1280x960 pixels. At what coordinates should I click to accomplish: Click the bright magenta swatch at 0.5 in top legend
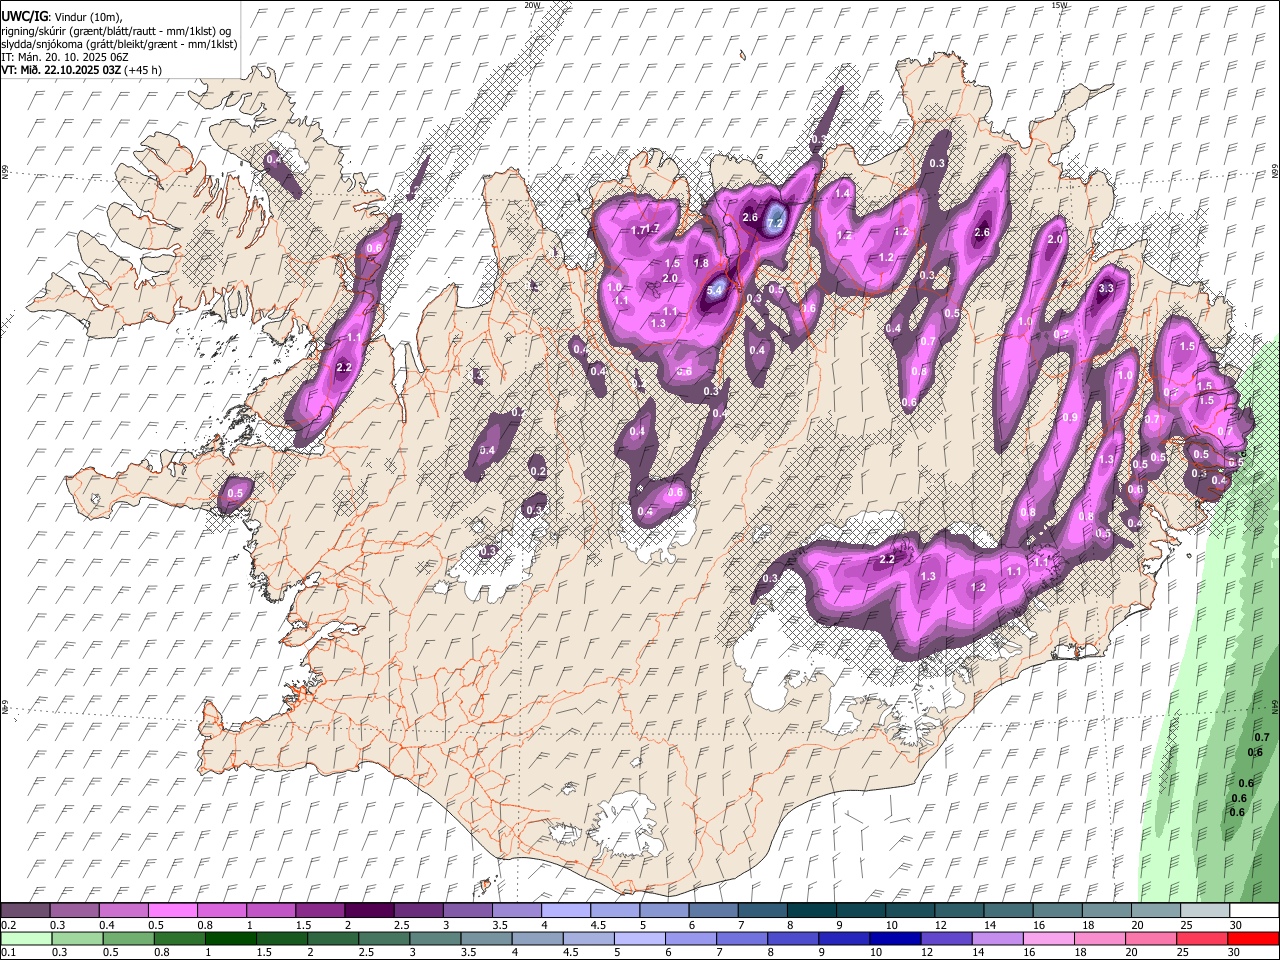172,911
